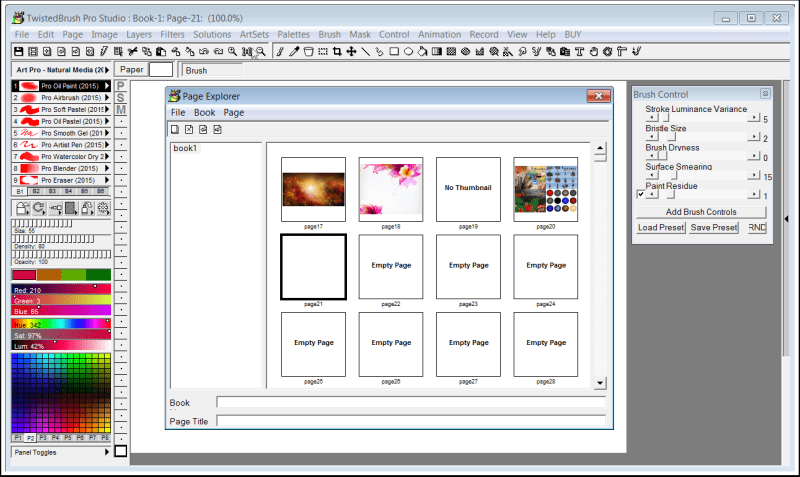Screen dimensions: 800x477
Task: Select the Move four-arrow tool
Action: tap(351, 52)
